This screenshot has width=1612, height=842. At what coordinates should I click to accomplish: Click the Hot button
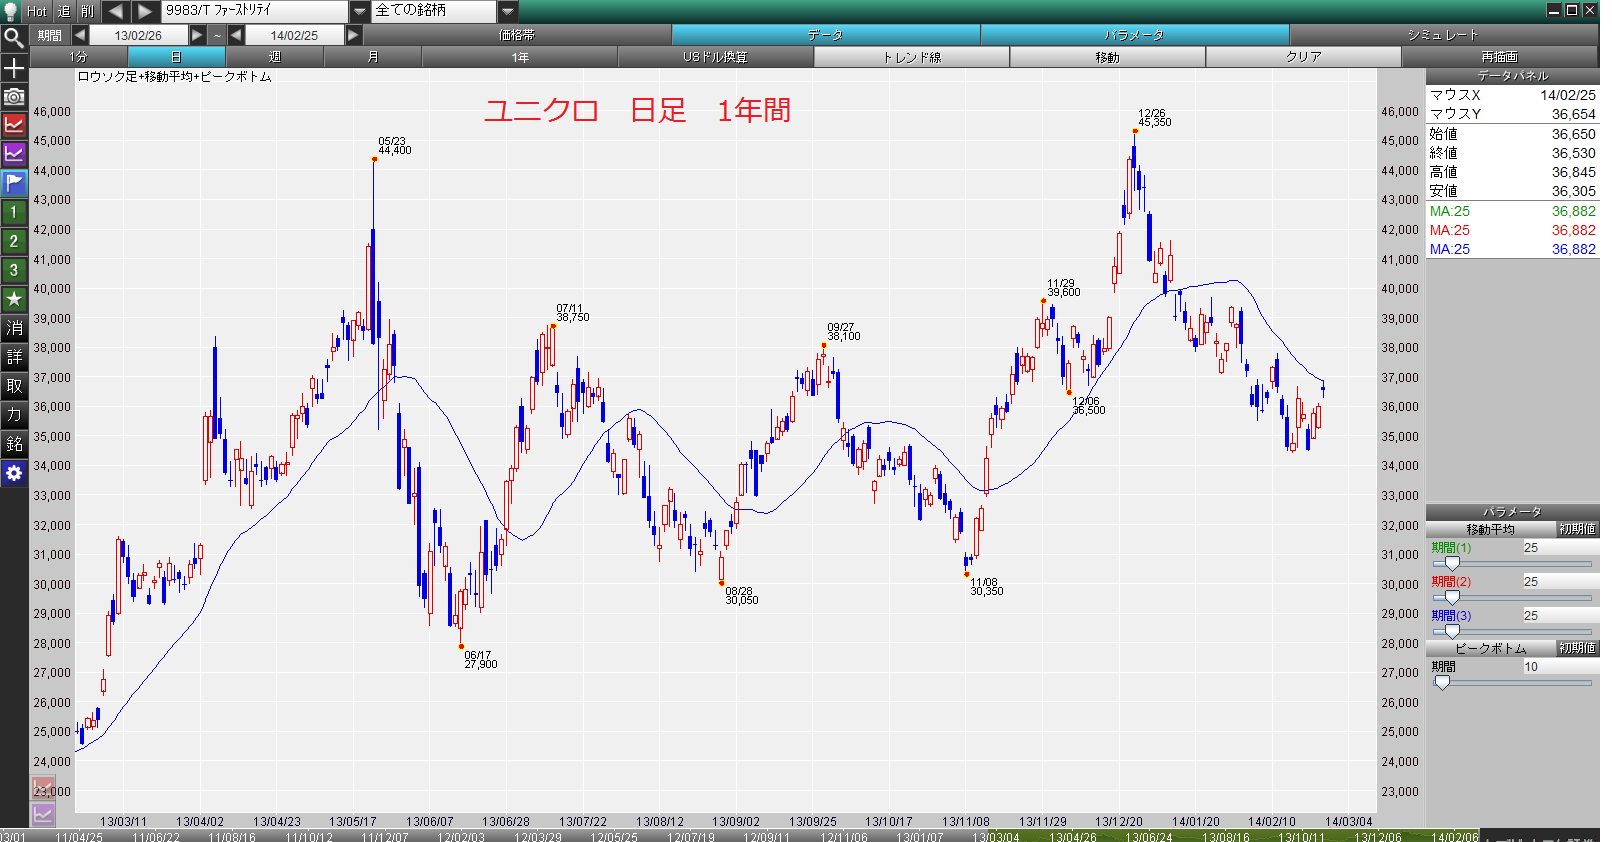tap(37, 11)
